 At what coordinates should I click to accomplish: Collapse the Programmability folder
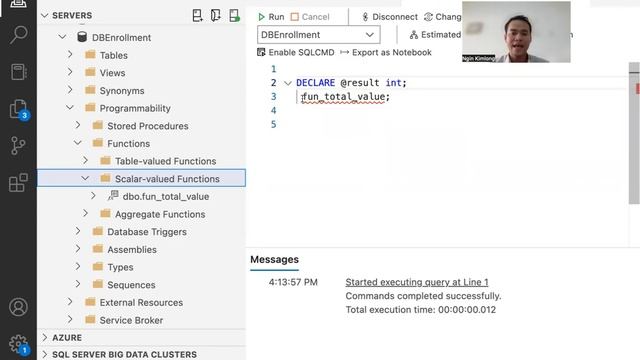(70, 108)
